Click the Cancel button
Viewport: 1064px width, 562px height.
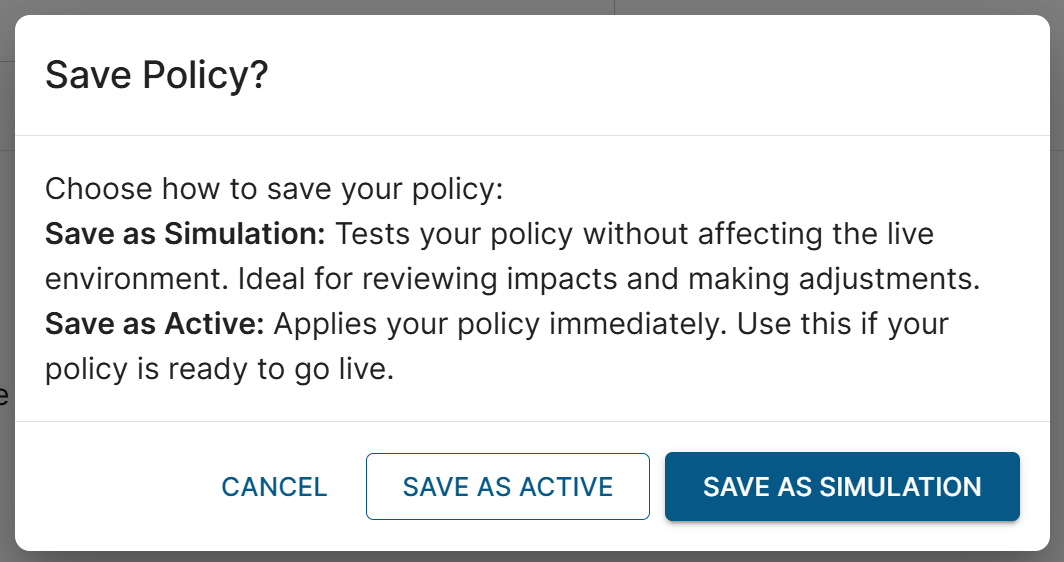point(274,487)
